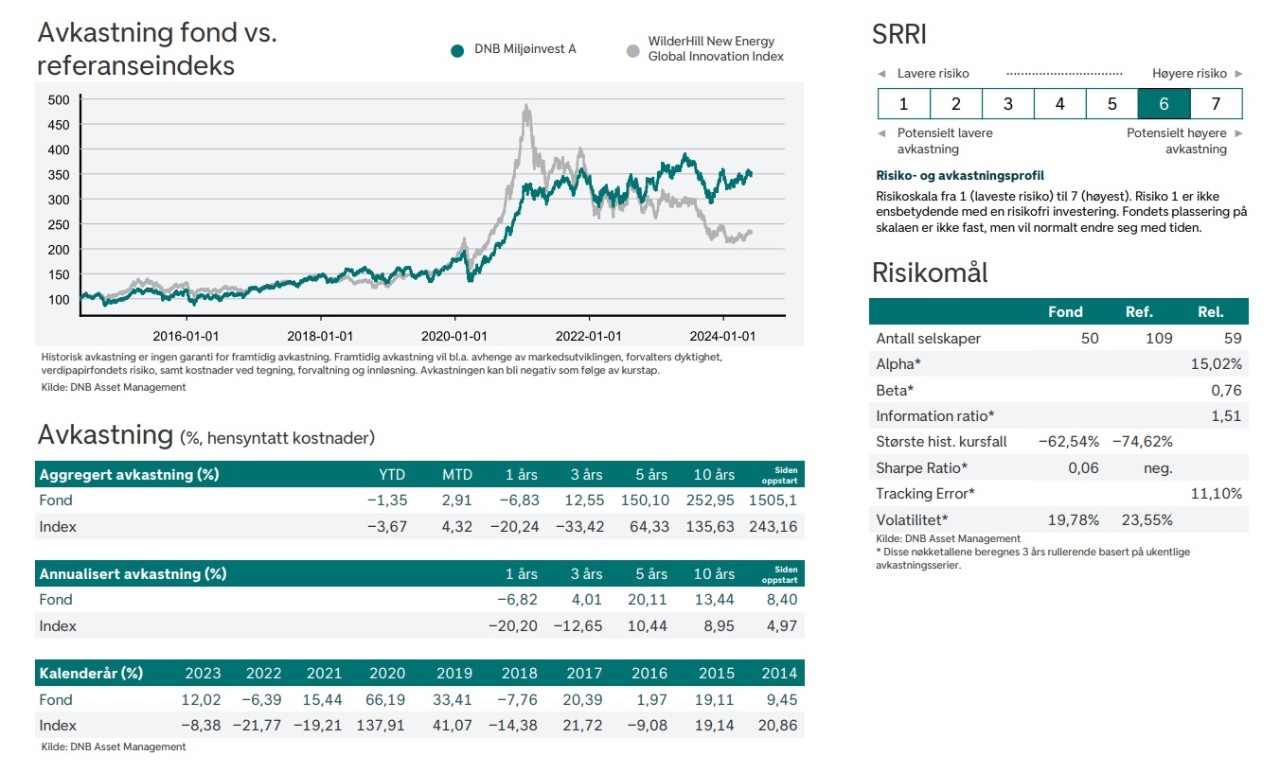The height and width of the screenshot is (773, 1280).
Task: Click the Aggregert avkastning (%) table header
Action: click(x=129, y=474)
